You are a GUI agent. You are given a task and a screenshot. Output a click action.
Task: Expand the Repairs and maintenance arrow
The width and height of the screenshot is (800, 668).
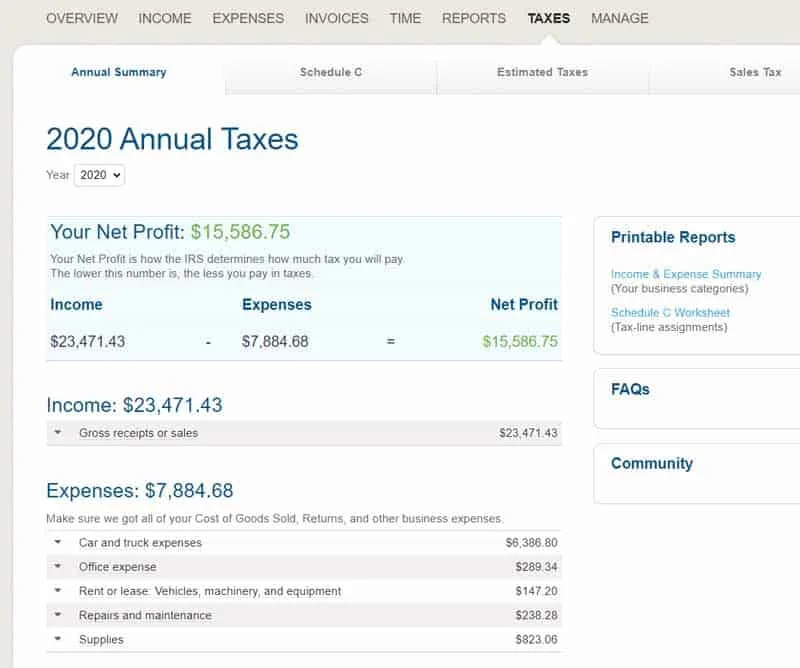point(58,615)
